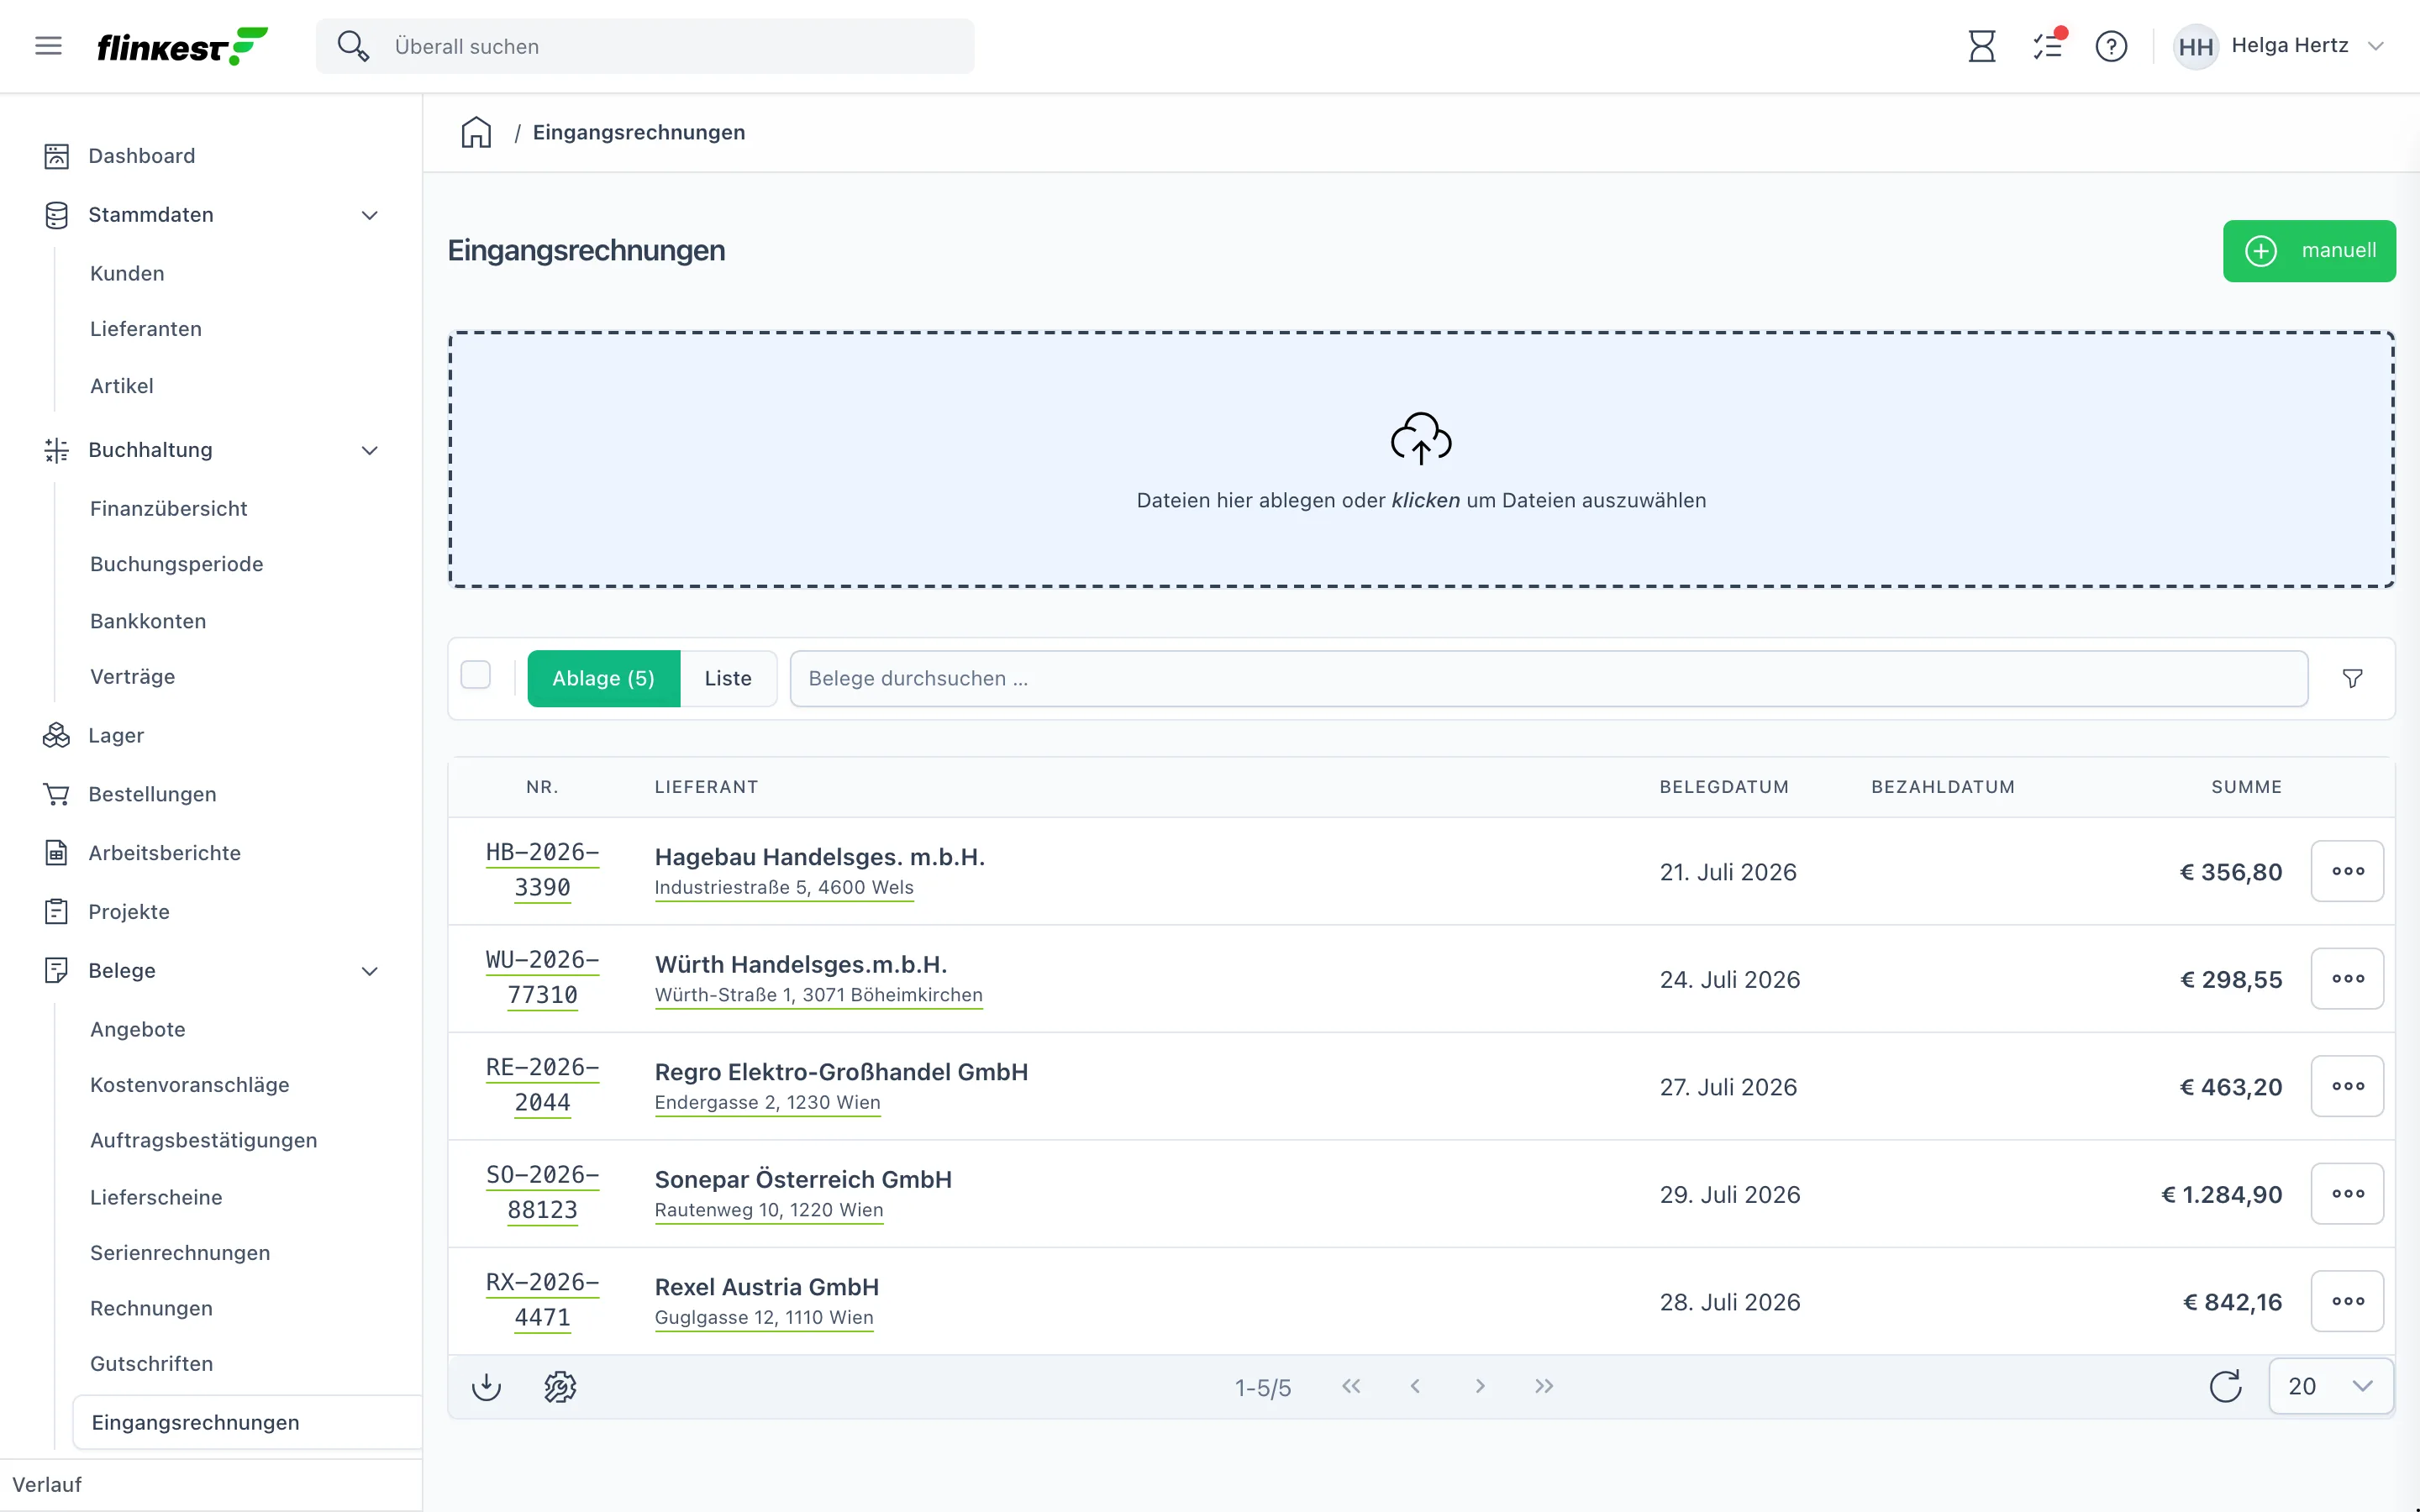The width and height of the screenshot is (2420, 1512).
Task: Switch to the Ablage (5) tab
Action: coord(604,678)
